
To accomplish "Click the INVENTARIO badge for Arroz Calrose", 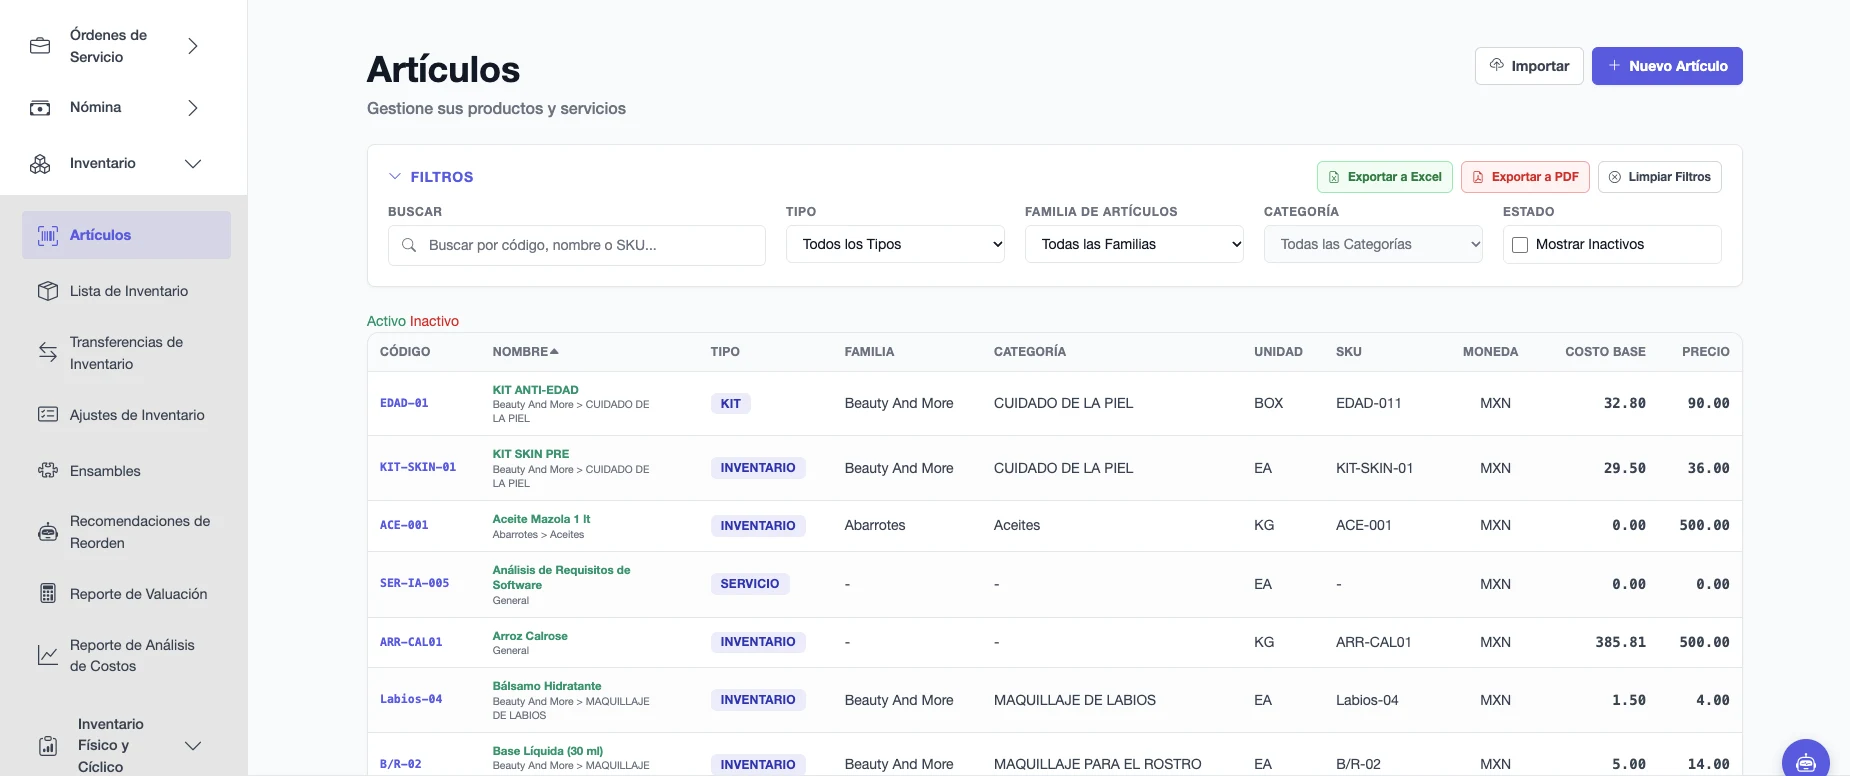I will pos(758,642).
